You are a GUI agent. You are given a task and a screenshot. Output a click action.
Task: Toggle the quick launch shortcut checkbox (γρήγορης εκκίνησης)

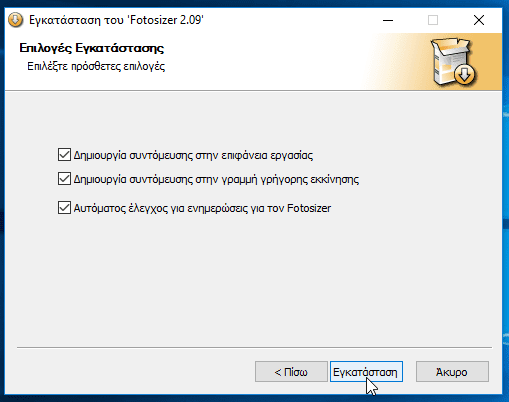[64, 179]
